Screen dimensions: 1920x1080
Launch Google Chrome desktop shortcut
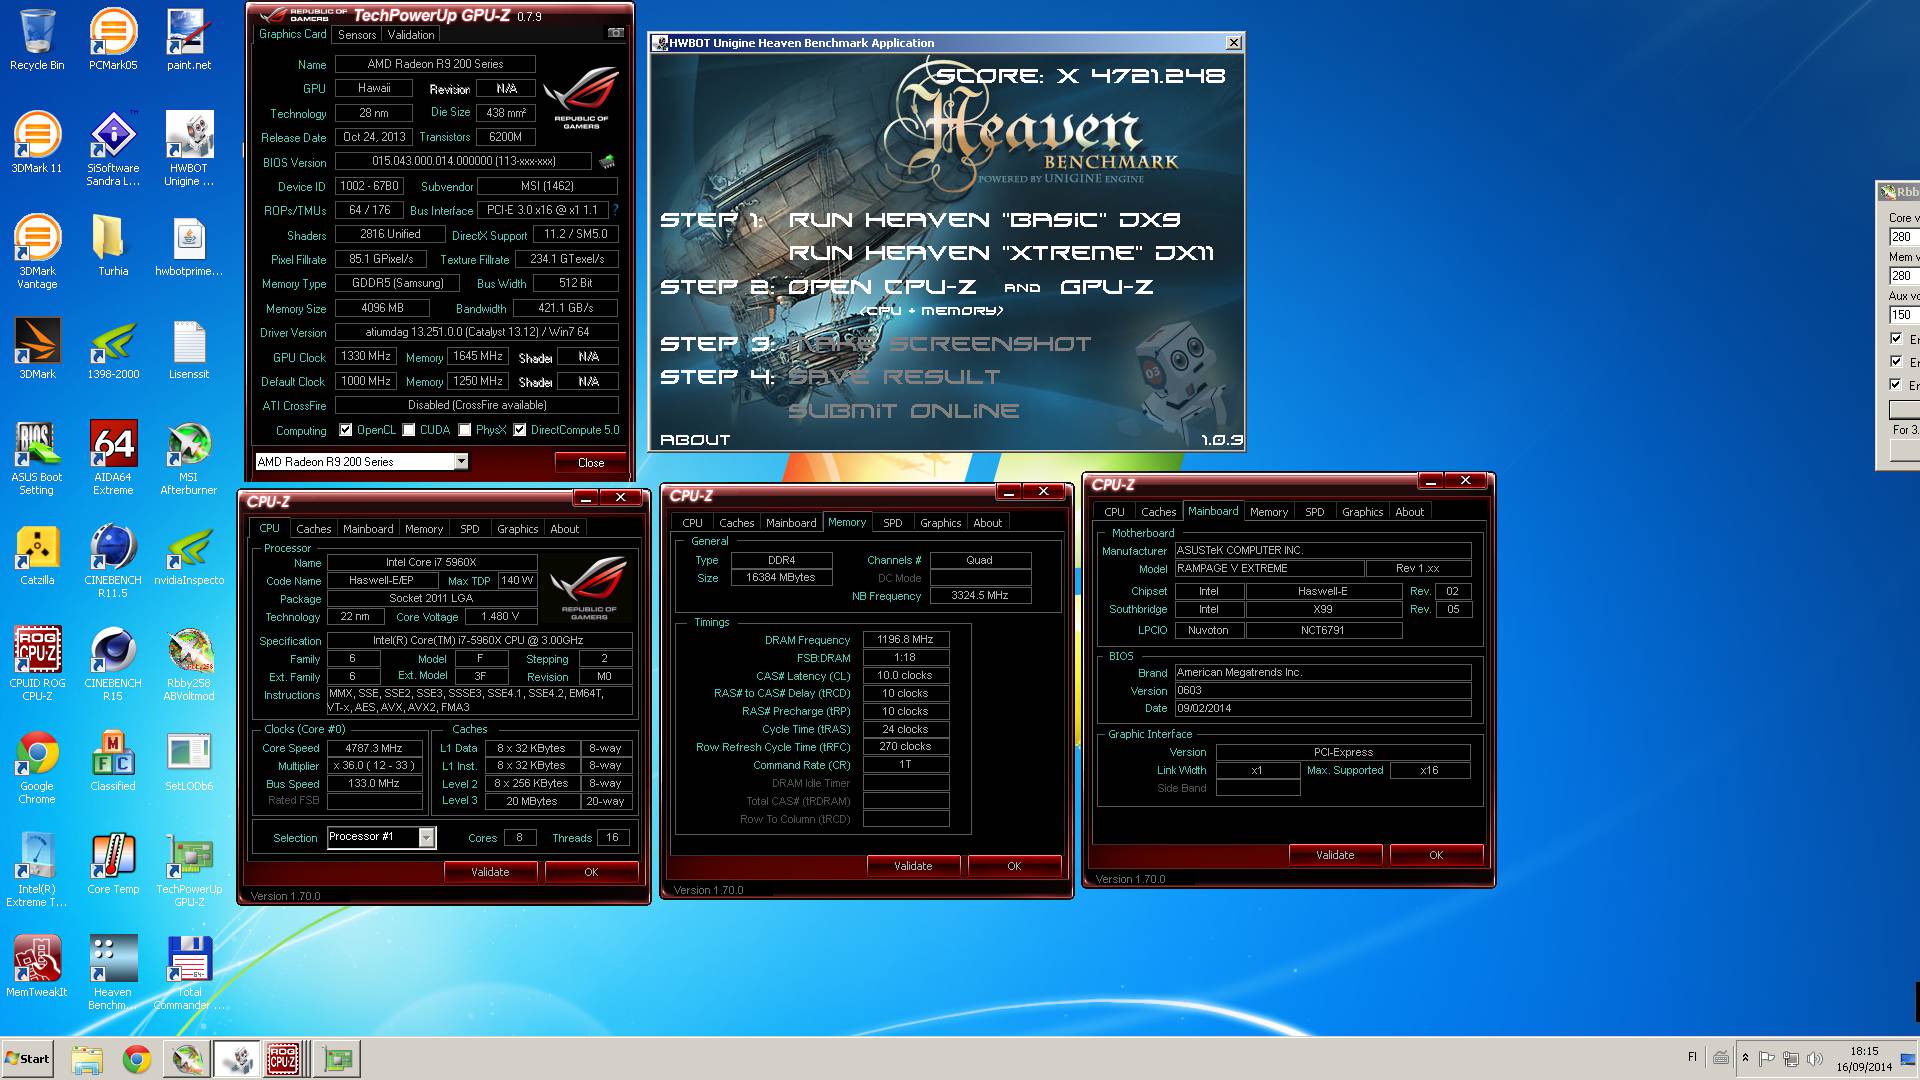[37, 766]
